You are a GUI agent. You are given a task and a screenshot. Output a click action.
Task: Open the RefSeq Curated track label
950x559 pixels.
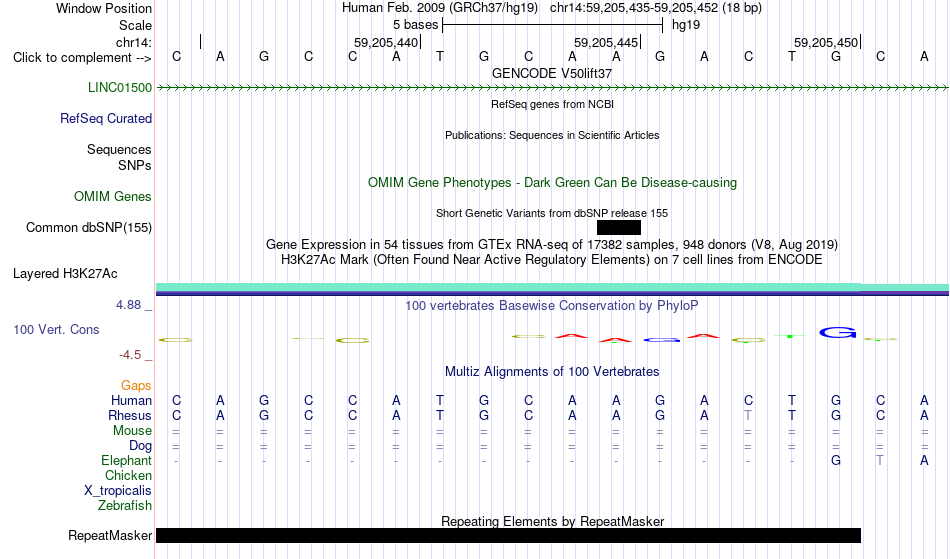[x=106, y=119]
